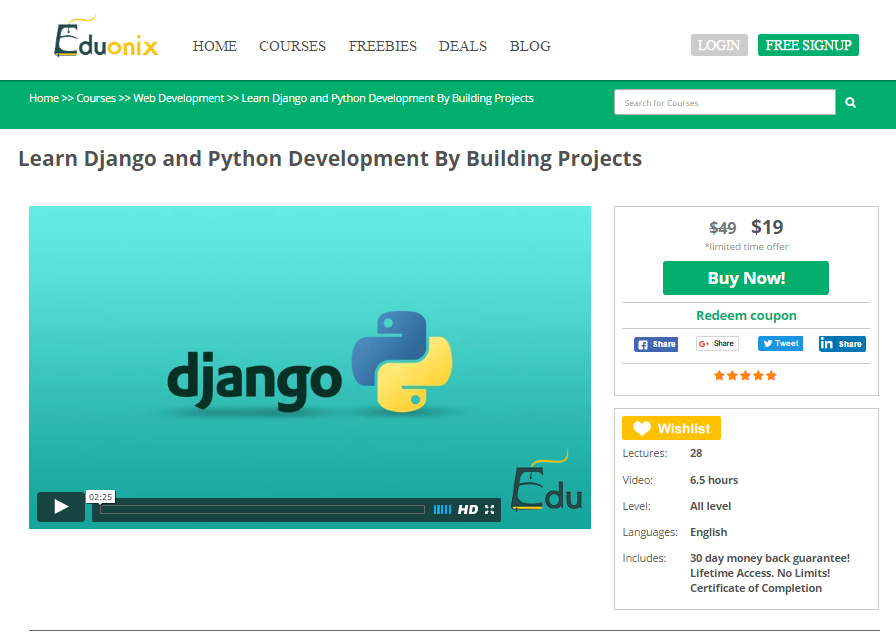The width and height of the screenshot is (896, 636).
Task: Add course to Wishlist
Action: (x=671, y=427)
